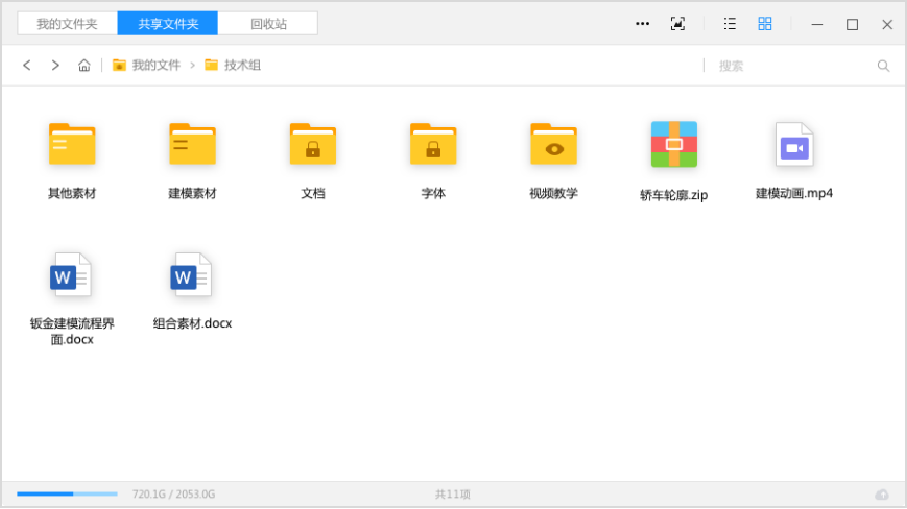Open the locked 字体 folder
The width and height of the screenshot is (907, 509).
tap(433, 145)
